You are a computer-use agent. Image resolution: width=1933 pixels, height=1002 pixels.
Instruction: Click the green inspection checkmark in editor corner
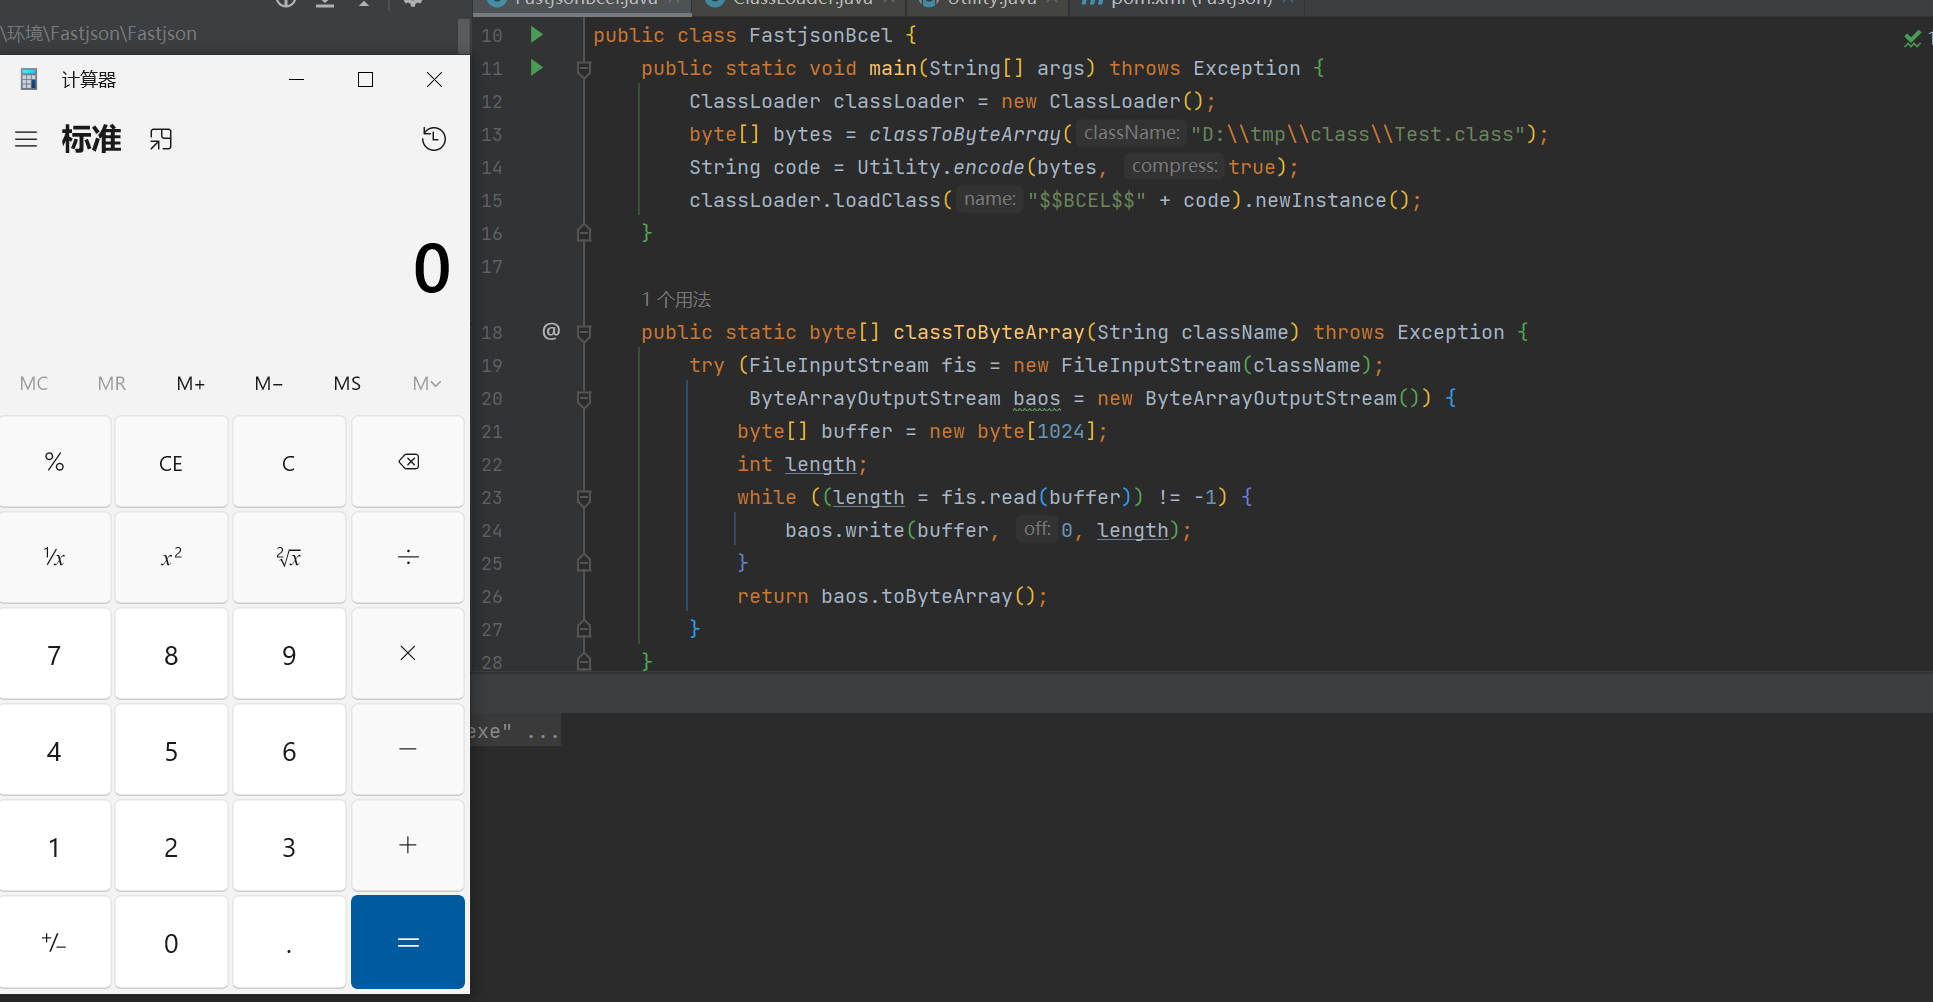tap(1912, 39)
